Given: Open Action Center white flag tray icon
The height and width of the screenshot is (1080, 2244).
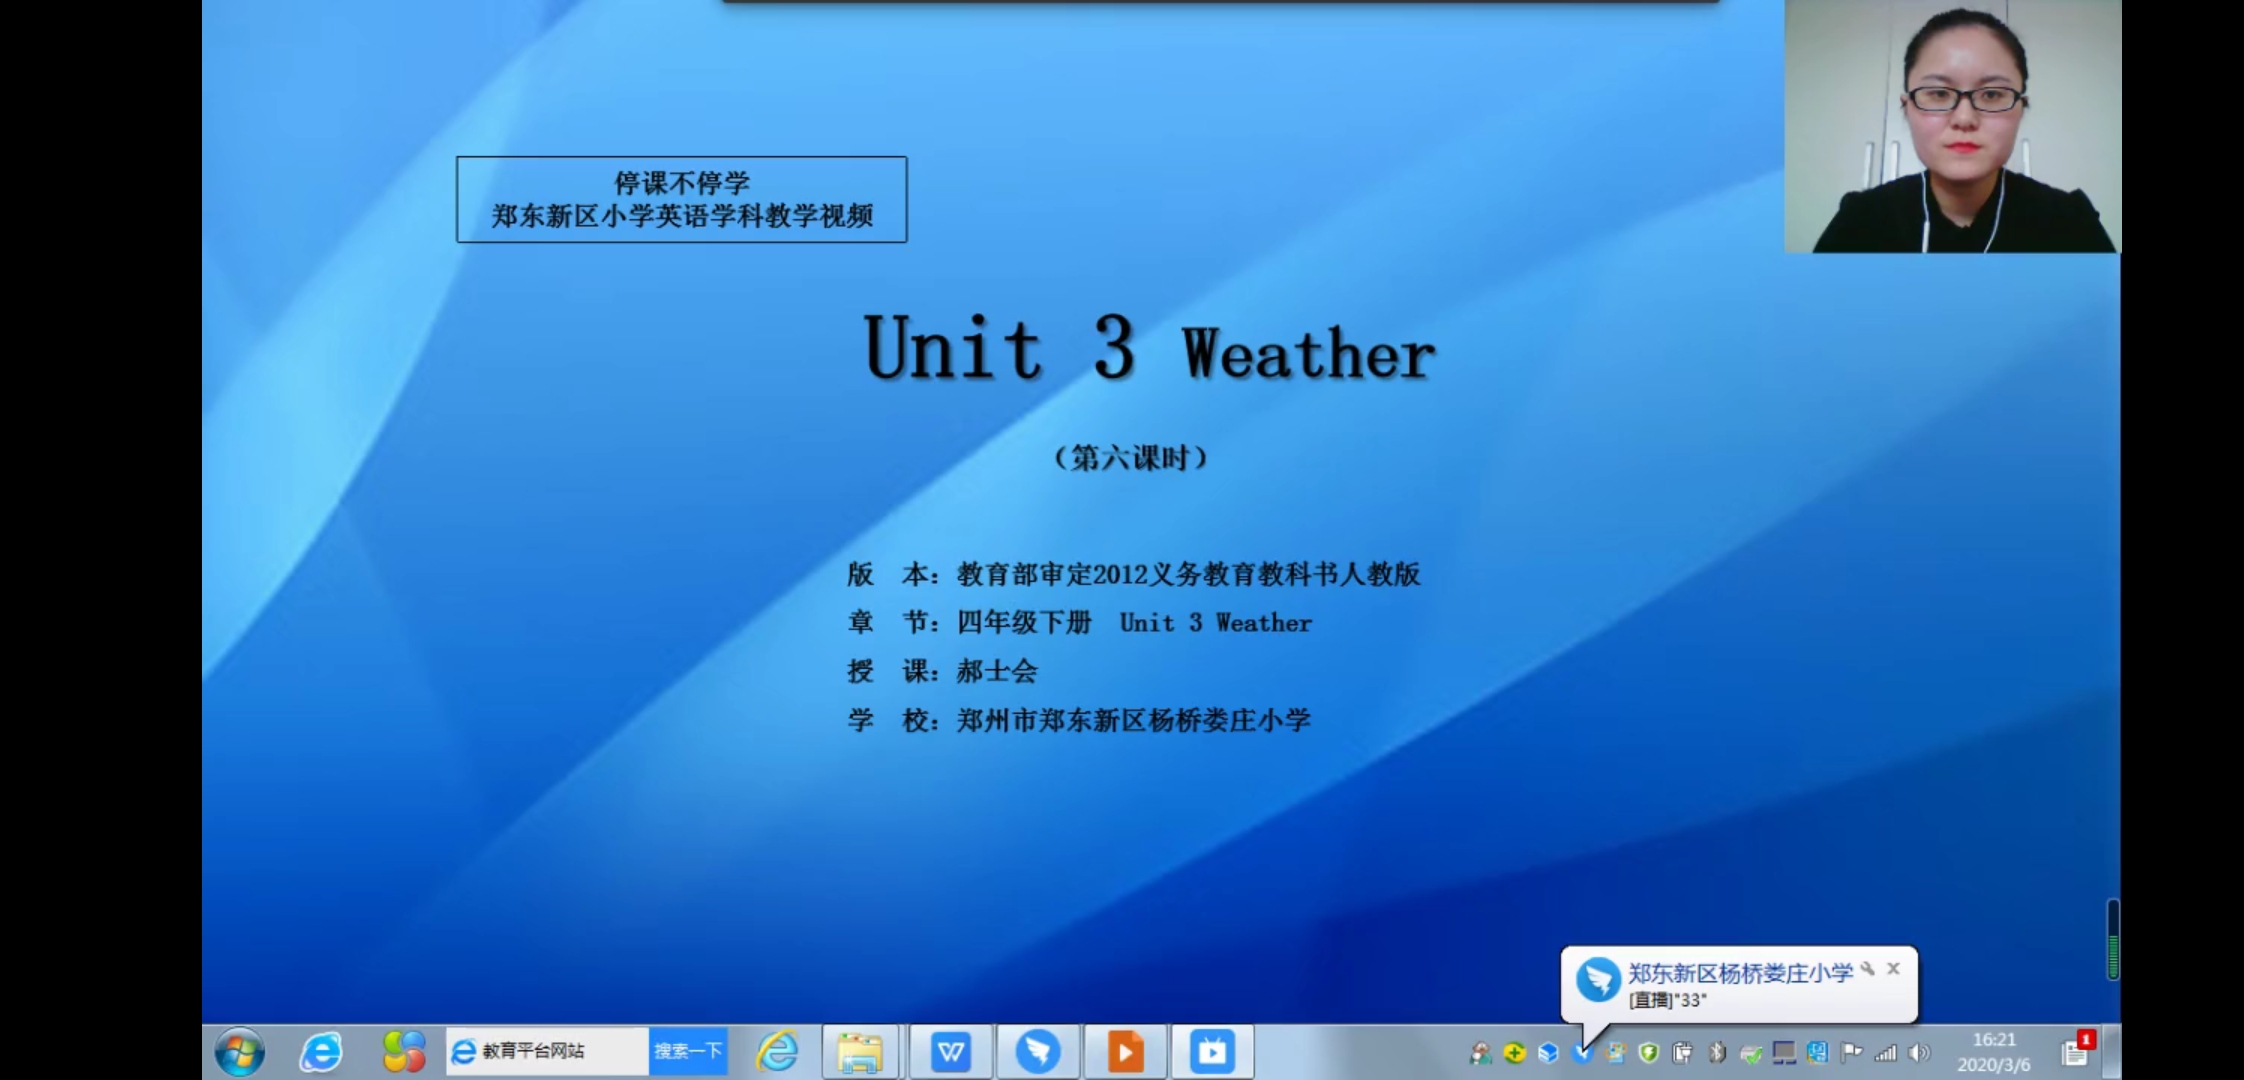Looking at the screenshot, I should click(x=1850, y=1052).
